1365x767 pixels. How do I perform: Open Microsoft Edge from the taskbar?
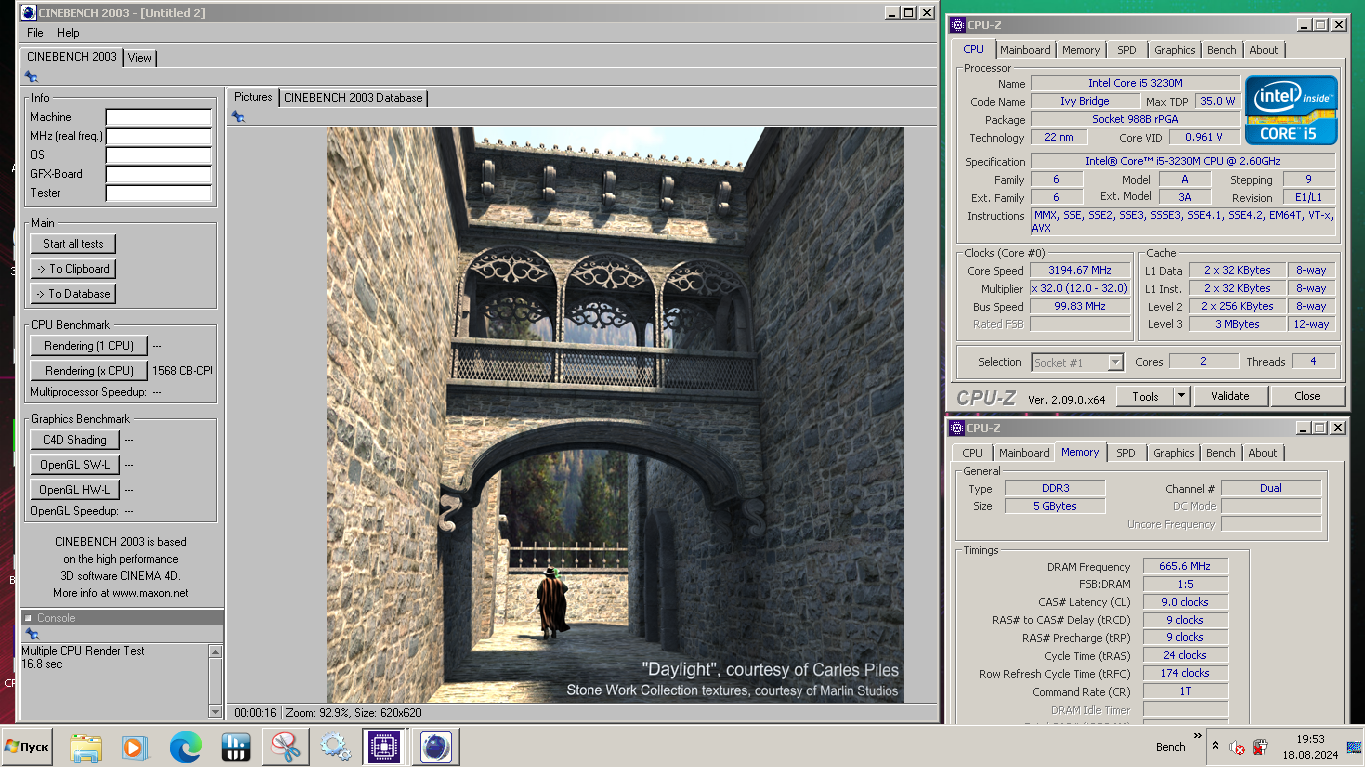point(185,747)
